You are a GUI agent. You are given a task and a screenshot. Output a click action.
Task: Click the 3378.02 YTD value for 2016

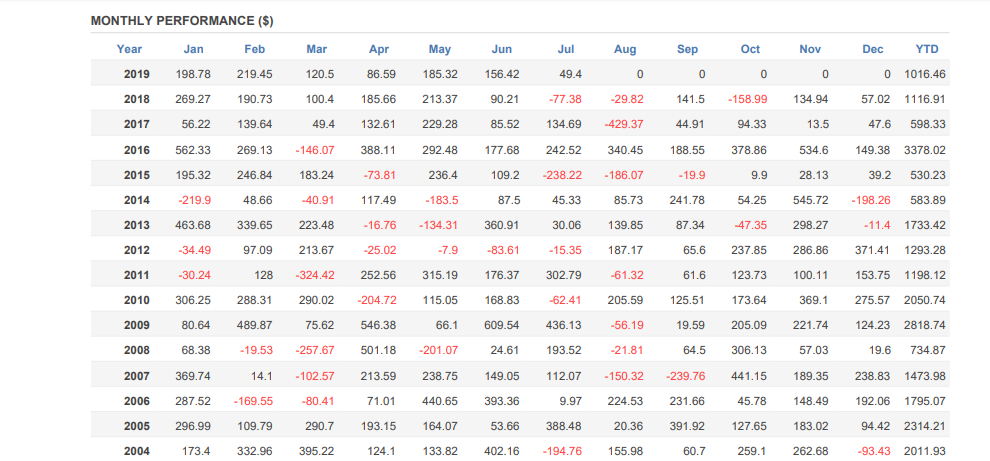pyautogui.click(x=924, y=150)
